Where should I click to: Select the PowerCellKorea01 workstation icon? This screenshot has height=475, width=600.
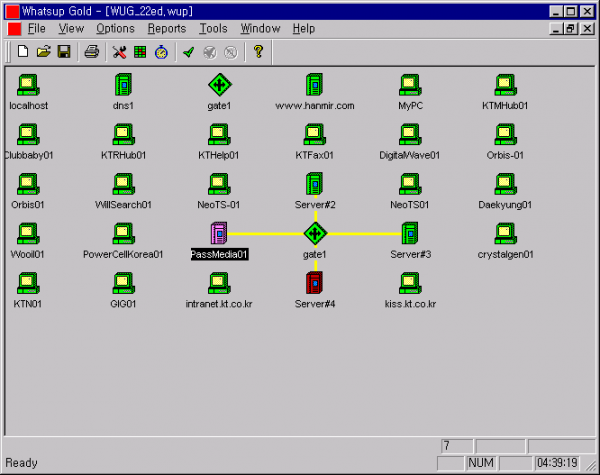124,233
